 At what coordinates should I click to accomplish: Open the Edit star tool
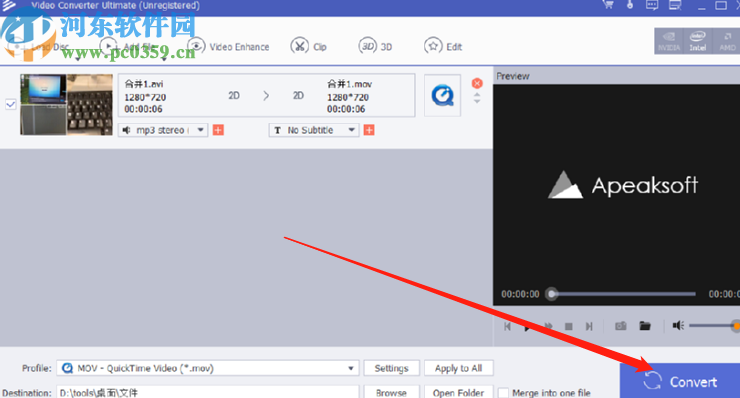[x=443, y=46]
